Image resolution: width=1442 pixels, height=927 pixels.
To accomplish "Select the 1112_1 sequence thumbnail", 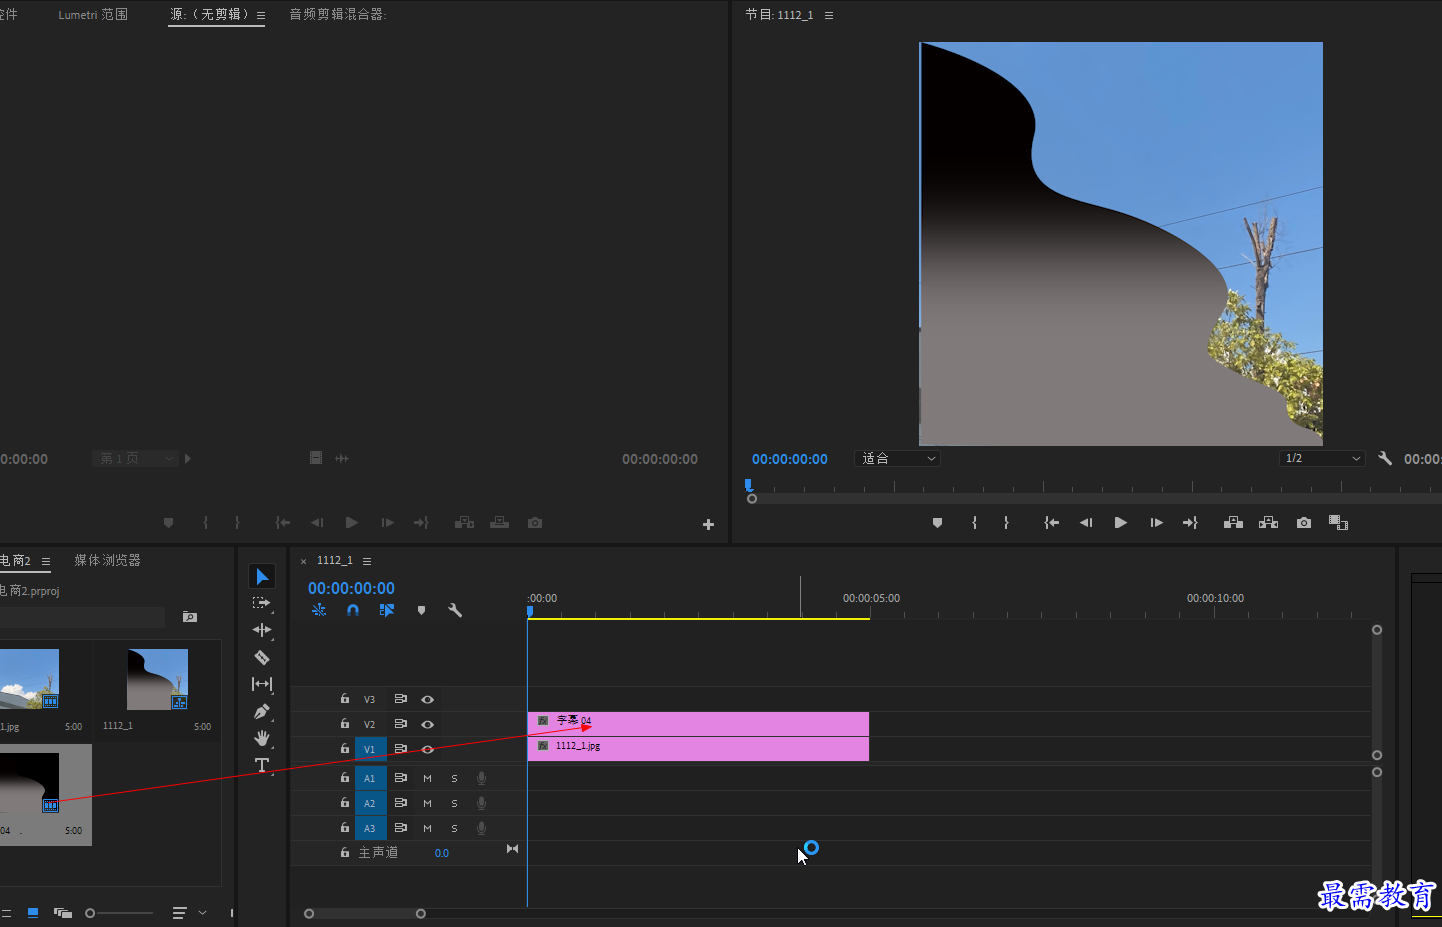I will (x=157, y=680).
